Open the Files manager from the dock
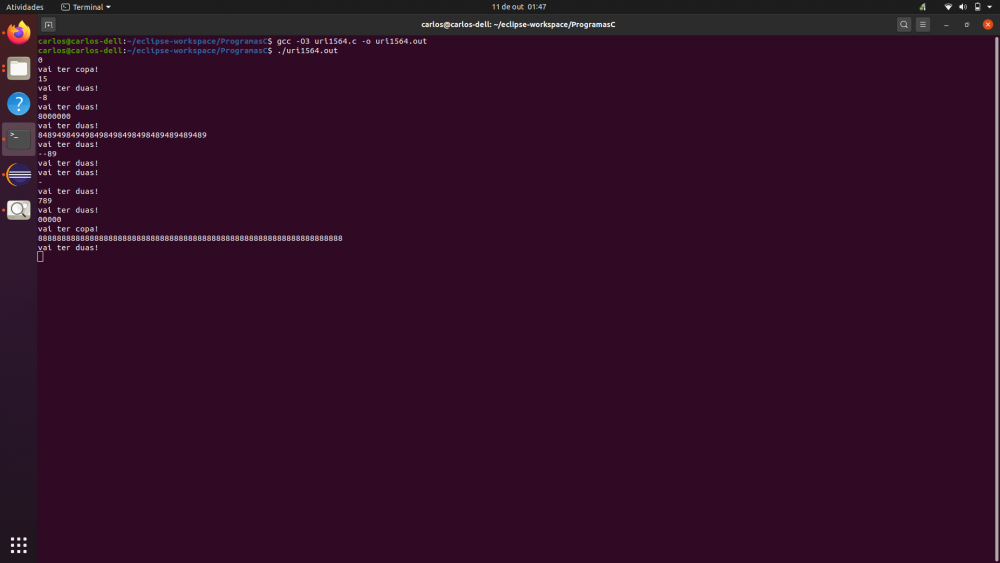Screen dimensions: 1000x563 click(x=19, y=68)
